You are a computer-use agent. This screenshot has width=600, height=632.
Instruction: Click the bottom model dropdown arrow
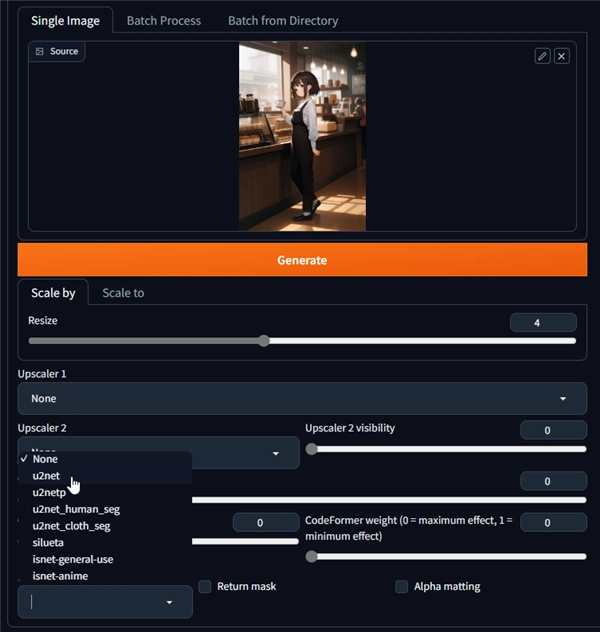click(x=169, y=602)
